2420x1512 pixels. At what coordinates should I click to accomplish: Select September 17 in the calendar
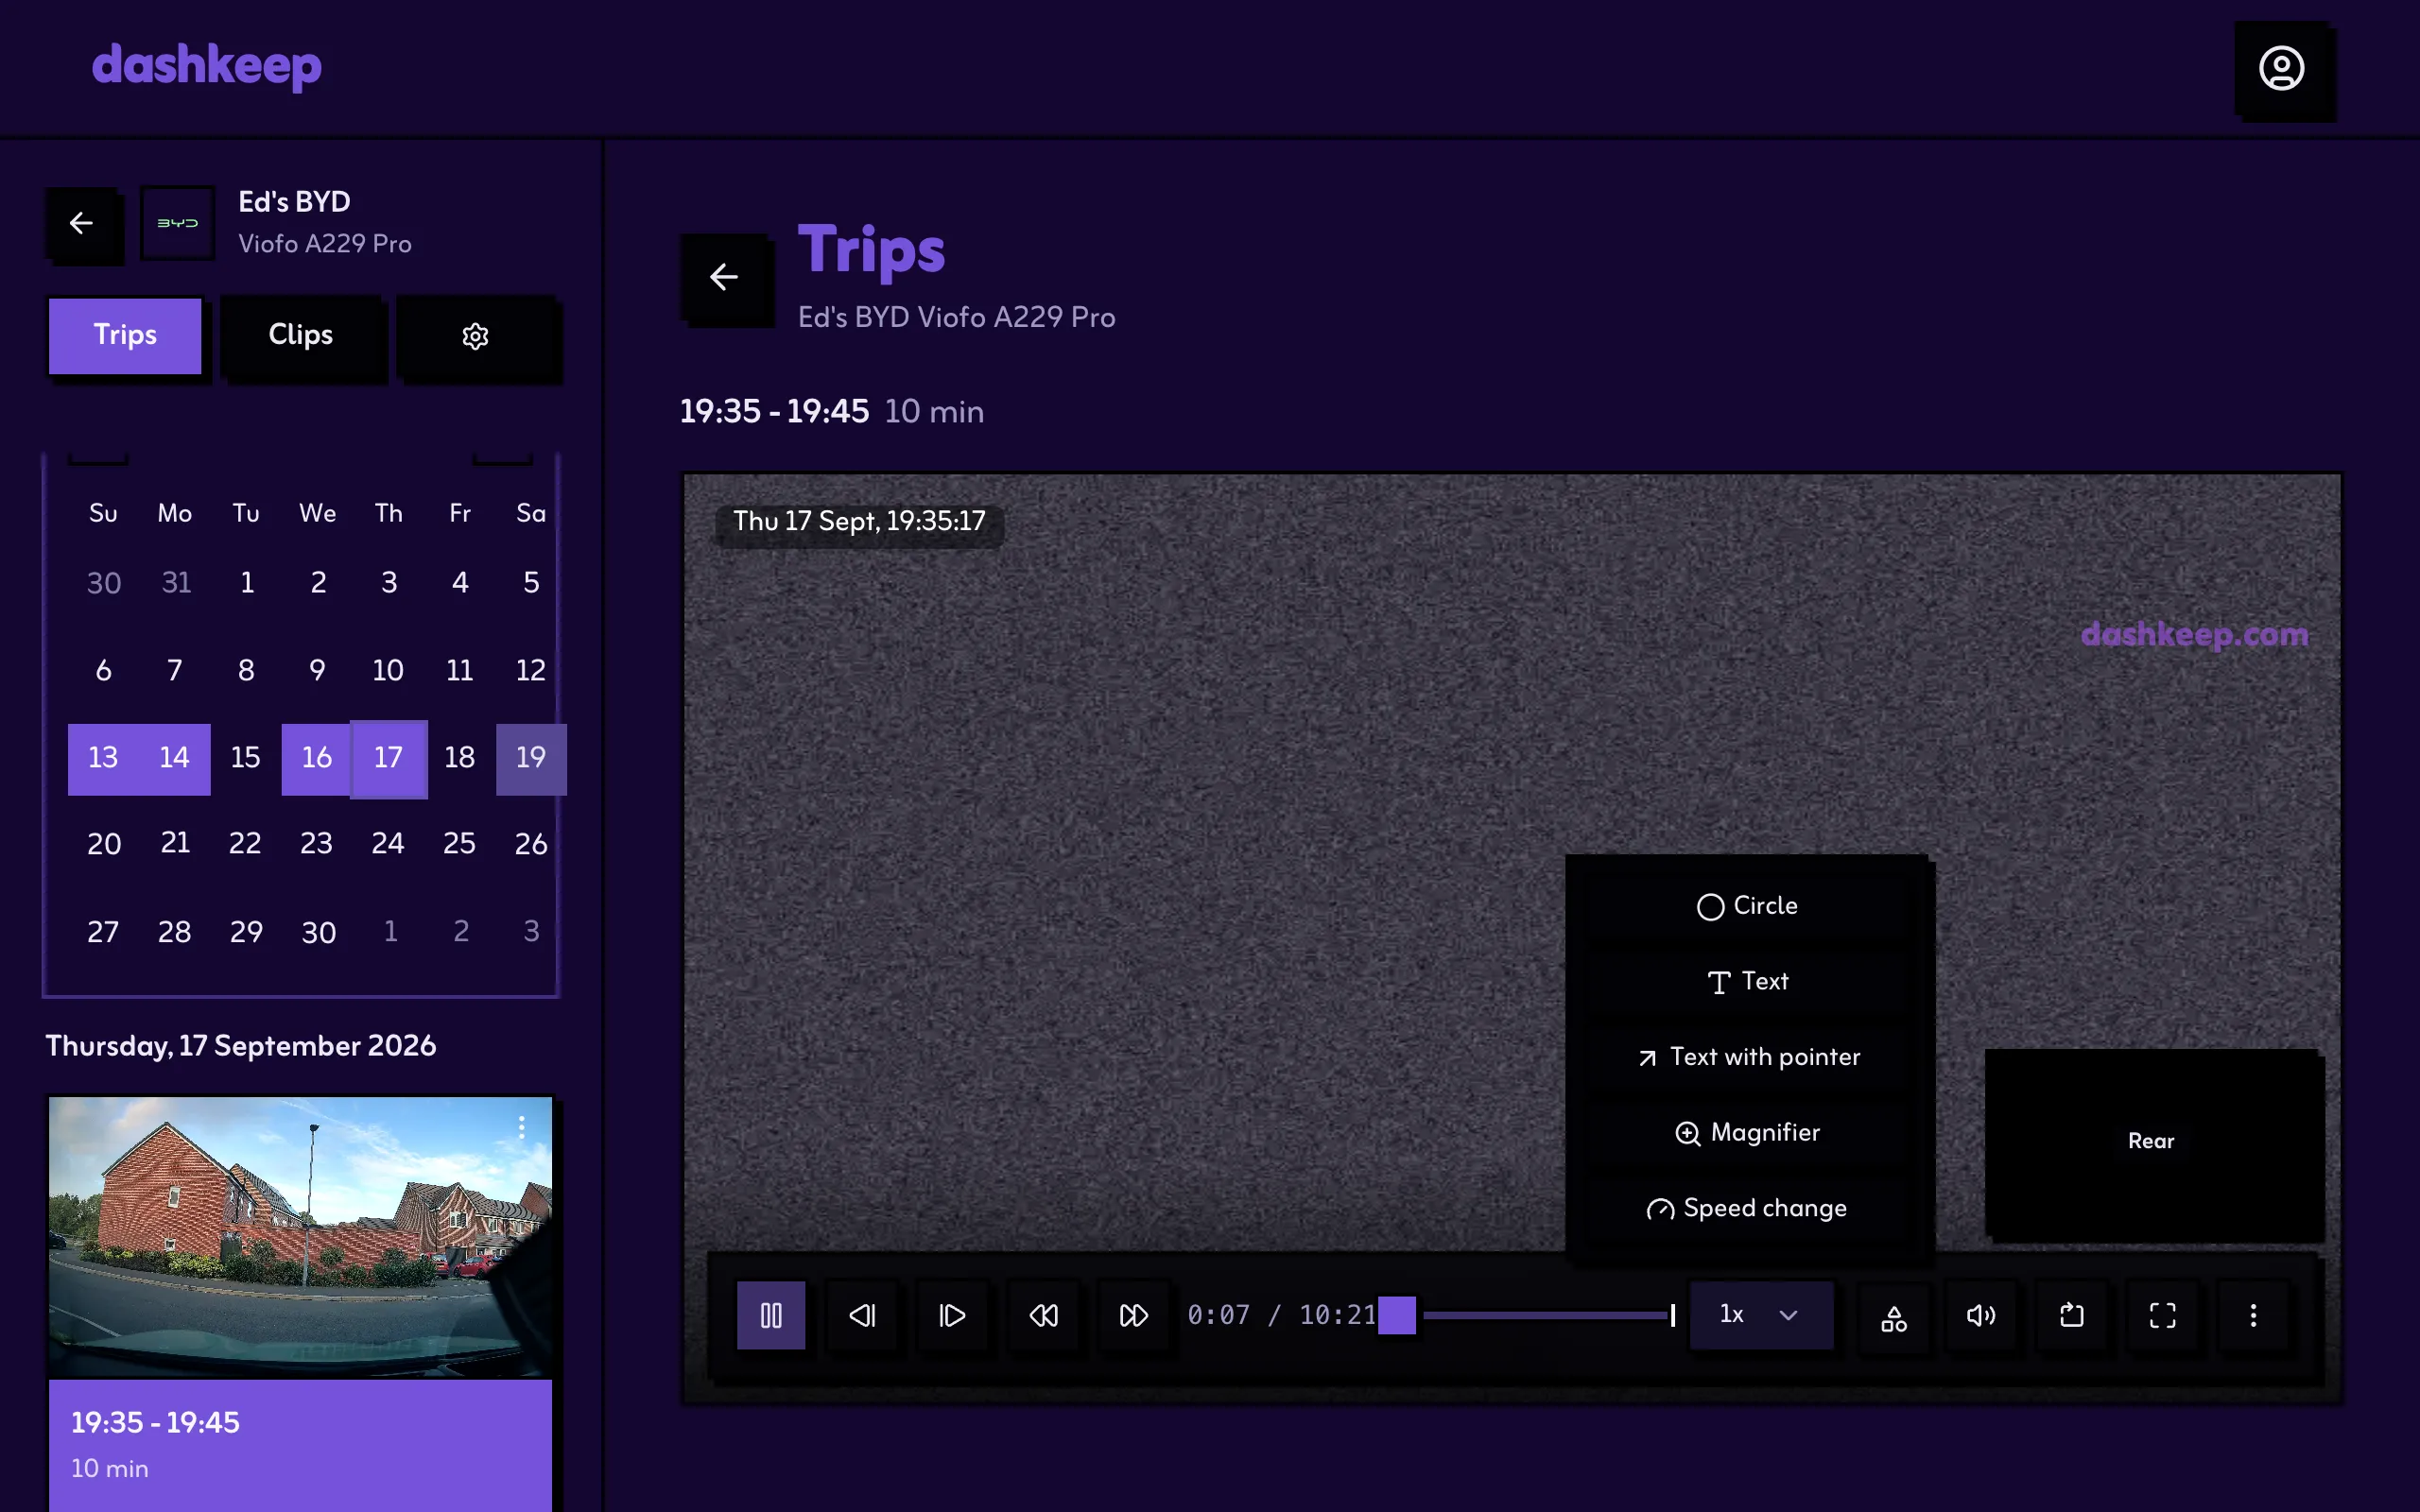click(x=389, y=758)
